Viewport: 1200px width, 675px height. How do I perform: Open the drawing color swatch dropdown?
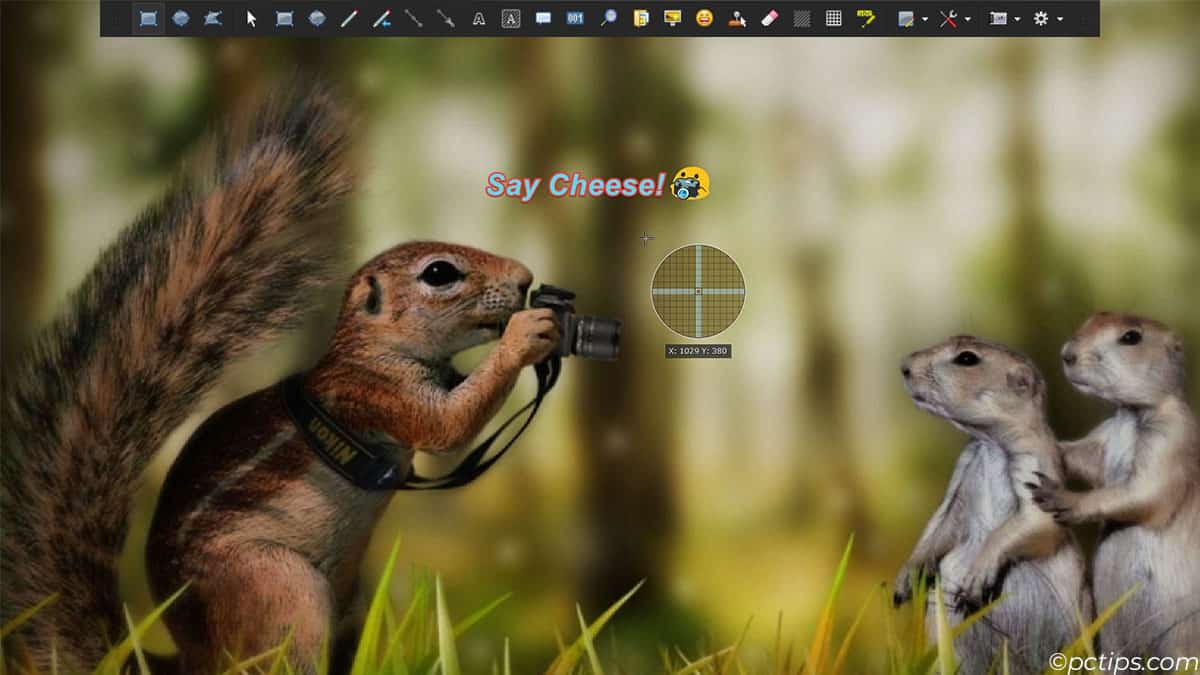926,17
